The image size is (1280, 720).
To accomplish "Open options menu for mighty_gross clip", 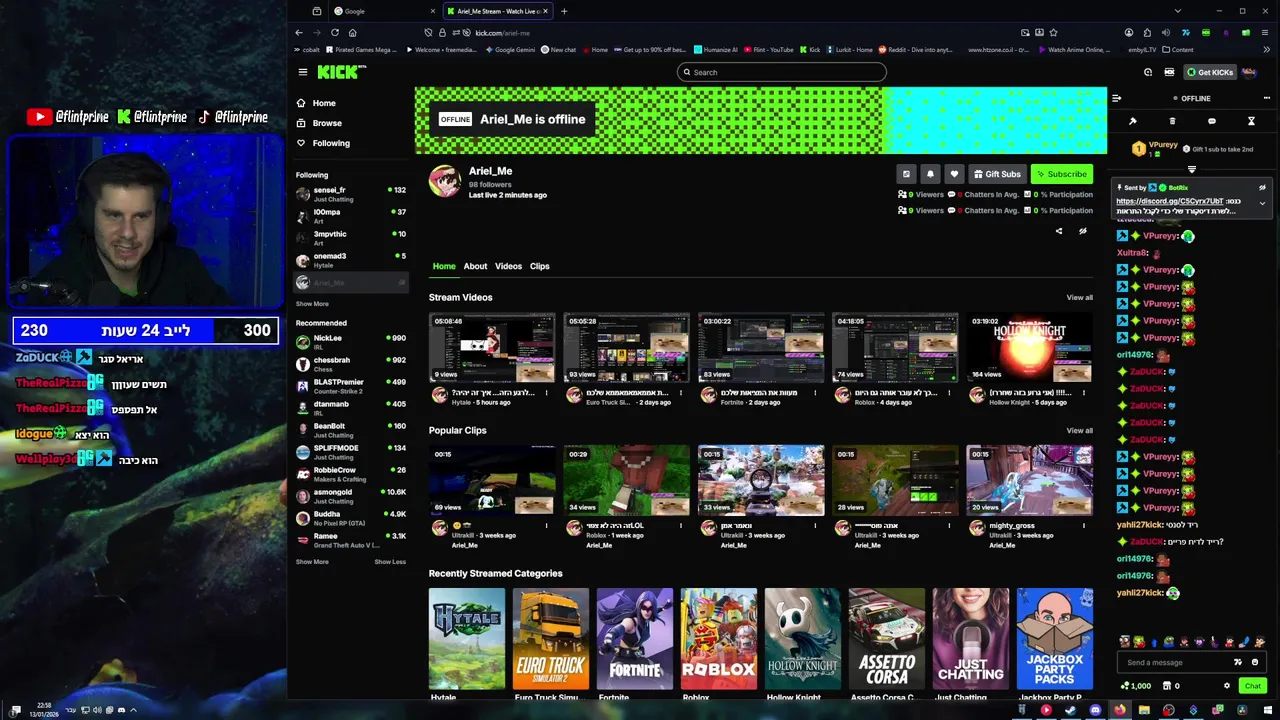I will [x=1084, y=526].
